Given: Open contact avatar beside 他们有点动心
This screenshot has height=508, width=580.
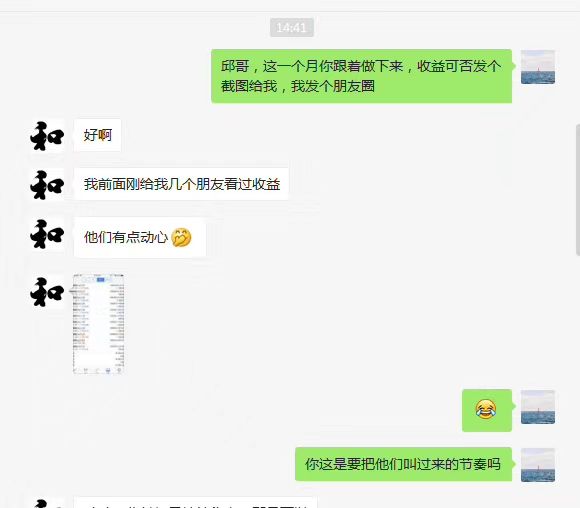Looking at the screenshot, I should click(x=47, y=234).
